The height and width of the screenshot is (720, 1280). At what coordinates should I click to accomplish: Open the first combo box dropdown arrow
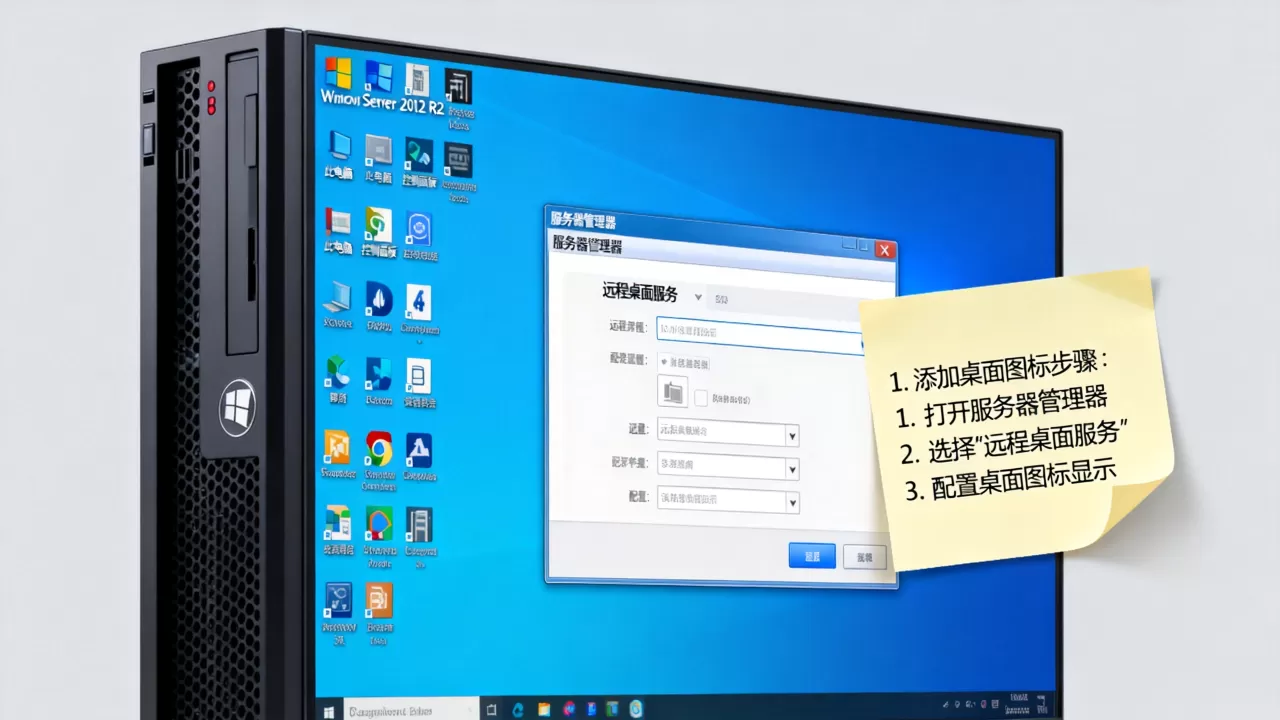[x=792, y=435]
